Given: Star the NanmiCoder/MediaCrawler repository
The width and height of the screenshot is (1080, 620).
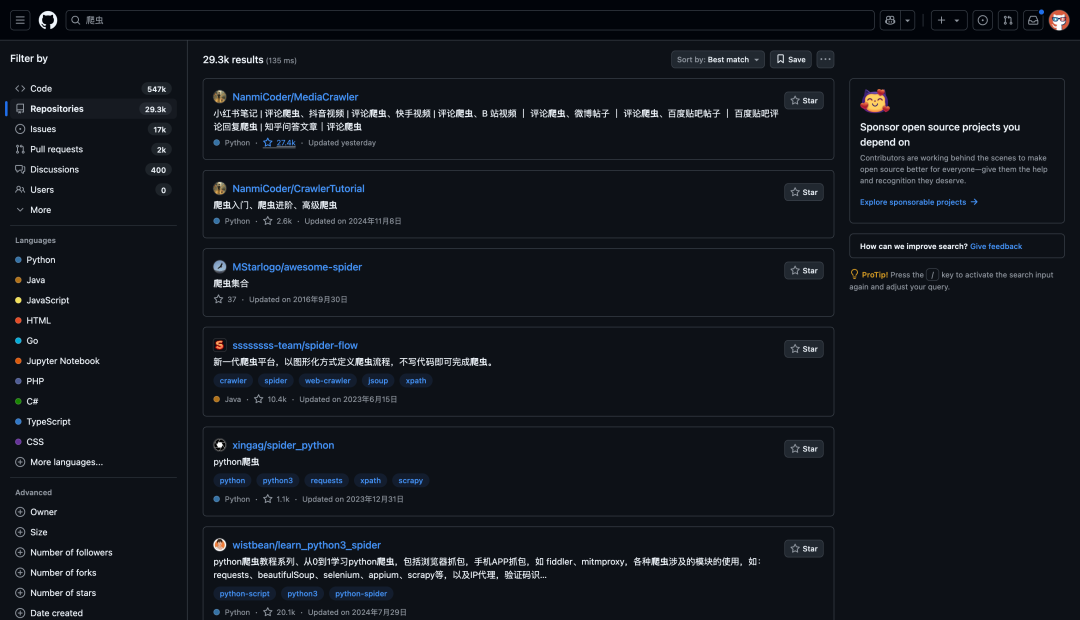Looking at the screenshot, I should click(x=804, y=101).
